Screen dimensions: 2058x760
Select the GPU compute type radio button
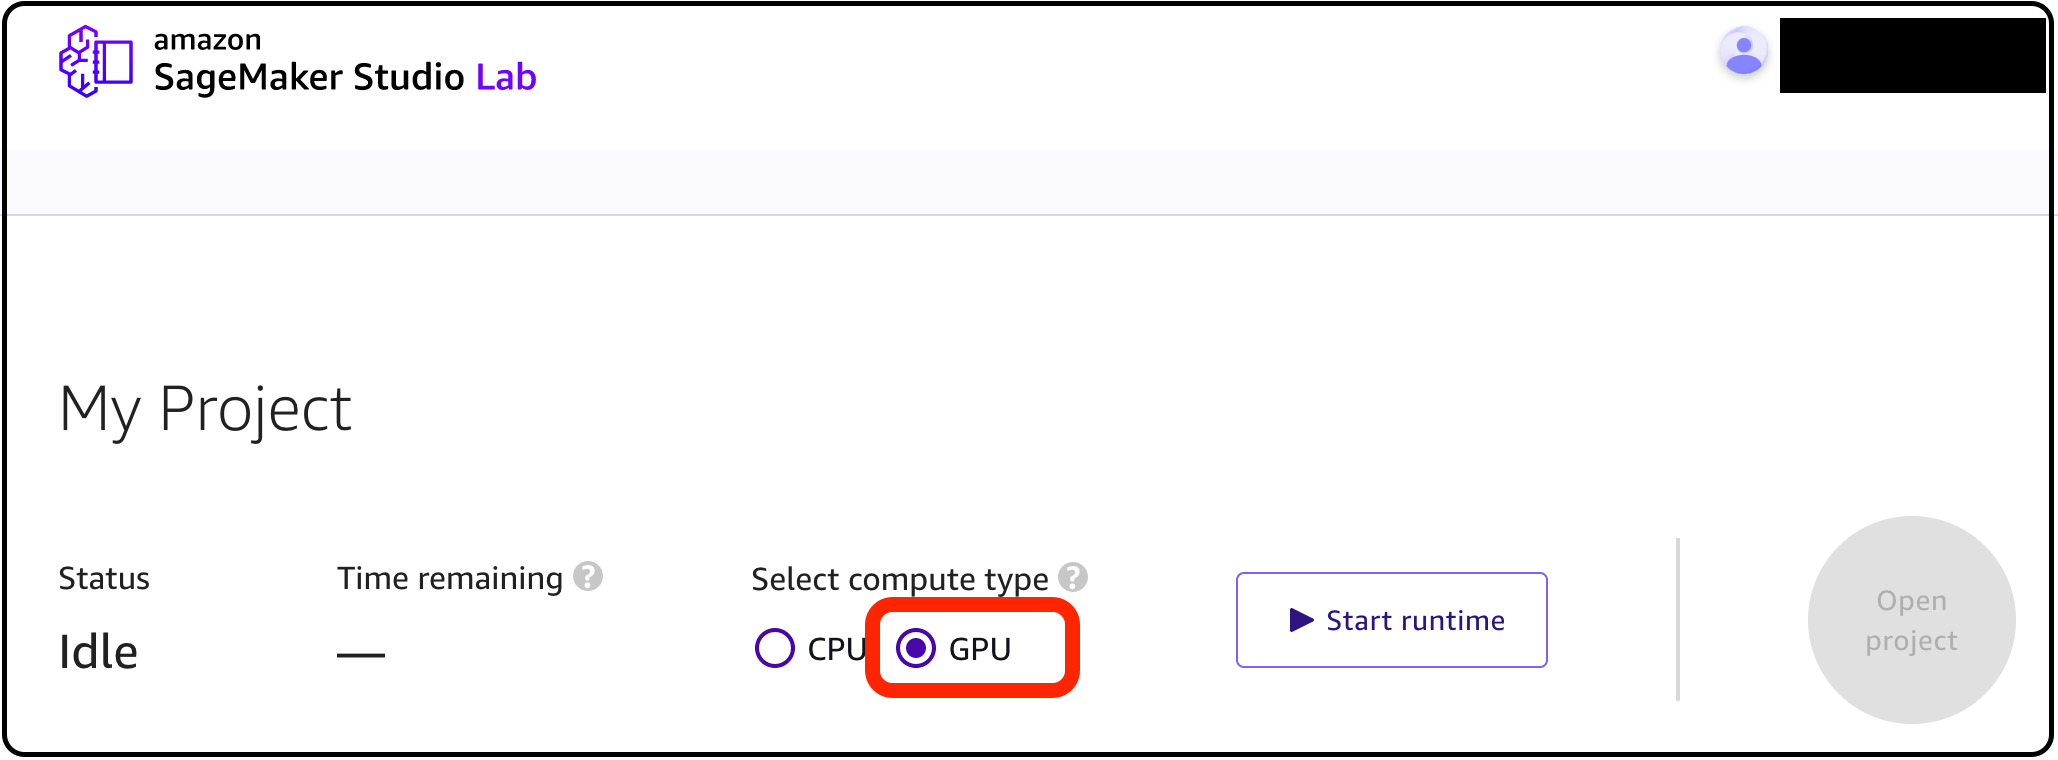(x=915, y=648)
